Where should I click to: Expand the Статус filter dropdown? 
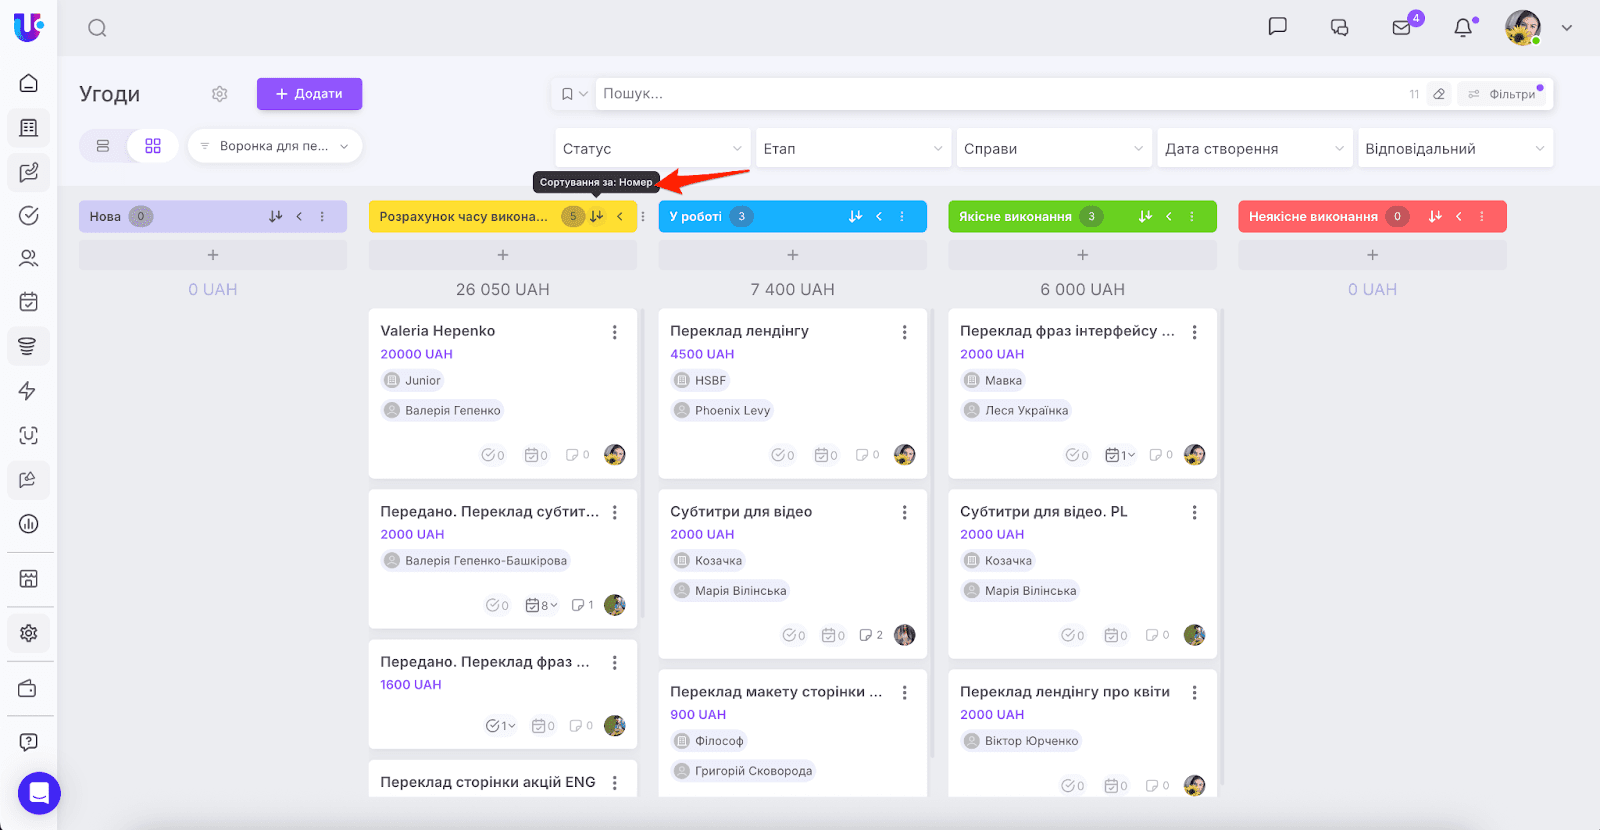click(652, 149)
